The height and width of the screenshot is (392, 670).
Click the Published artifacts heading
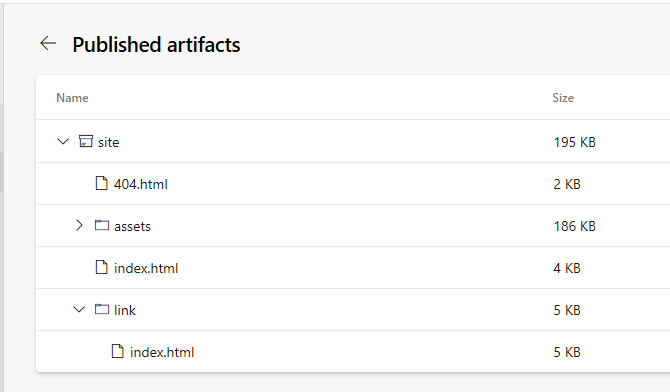[156, 45]
